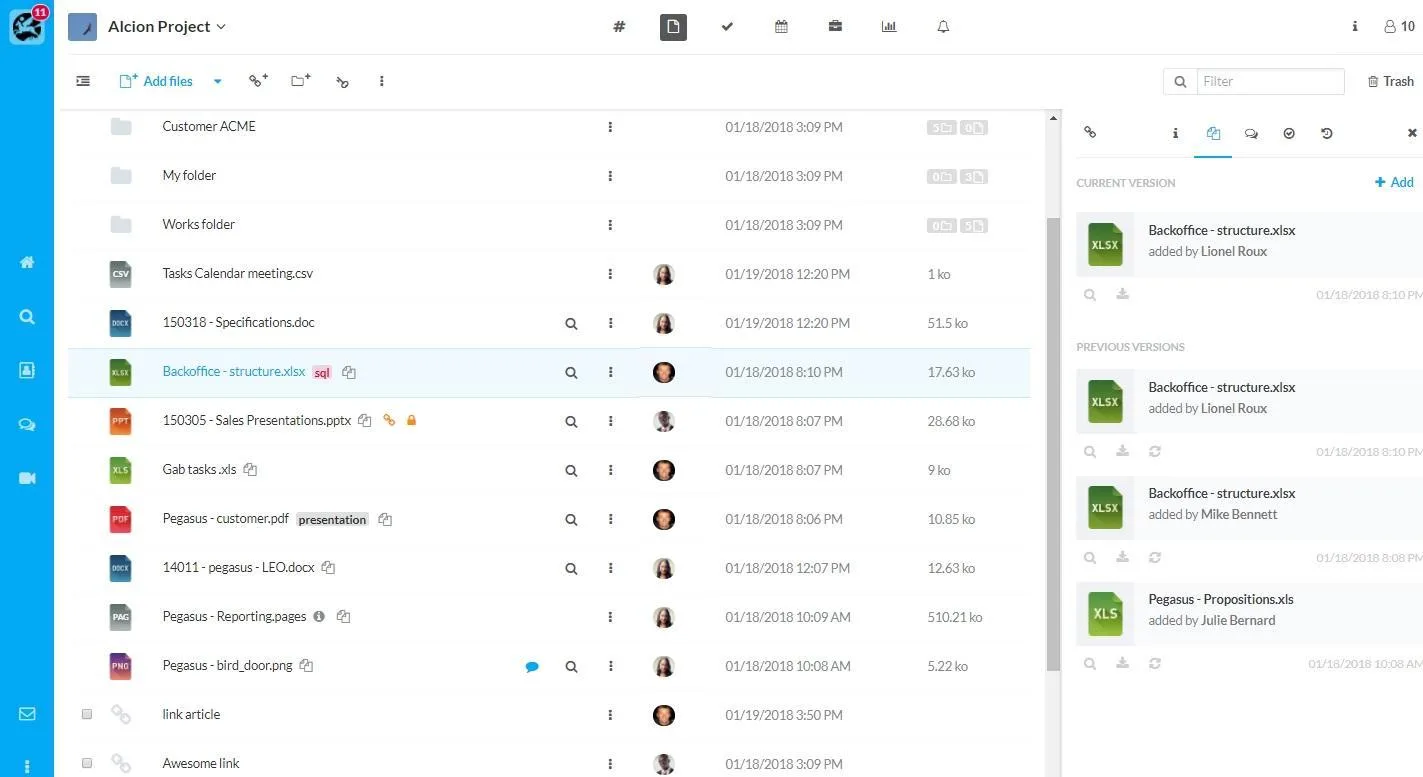The width and height of the screenshot is (1423, 777).
Task: Toggle the file list sidebar menu icon
Action: [83, 81]
